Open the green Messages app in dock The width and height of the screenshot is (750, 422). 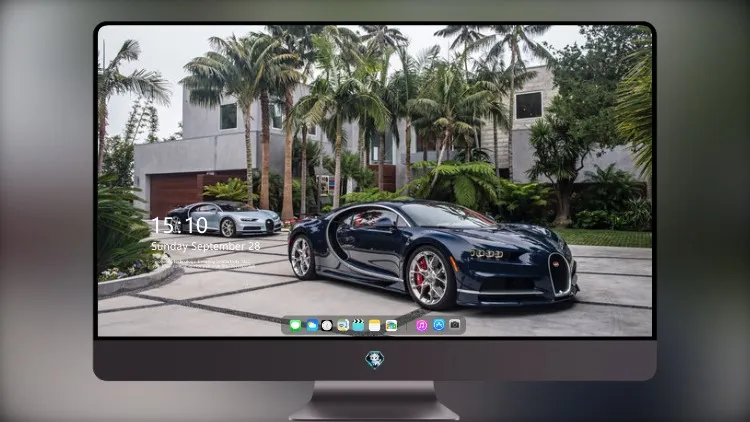tap(296, 325)
